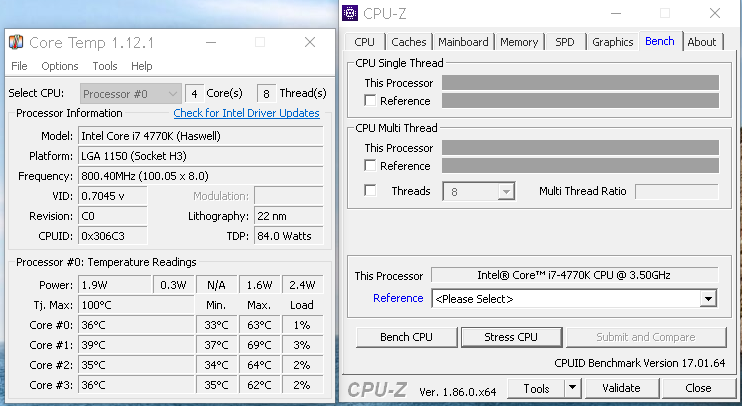Expand the Processor #0 dropdown
The image size is (742, 406).
tap(131, 94)
